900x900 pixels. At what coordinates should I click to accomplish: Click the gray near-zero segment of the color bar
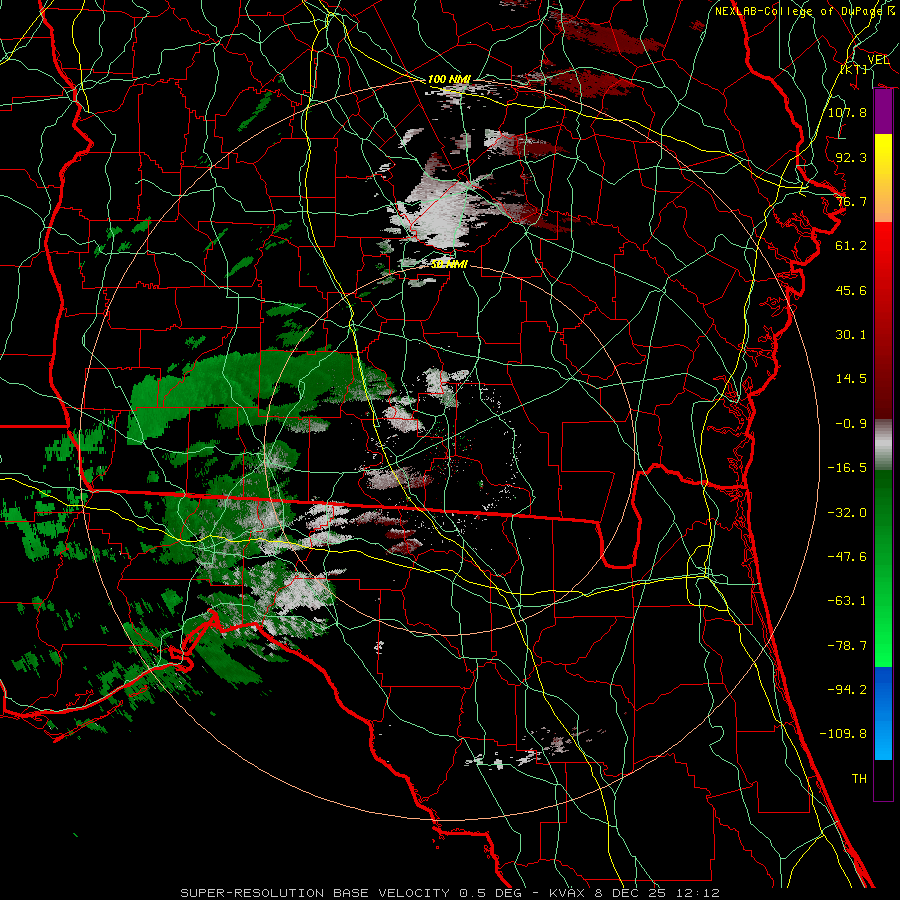tap(883, 445)
